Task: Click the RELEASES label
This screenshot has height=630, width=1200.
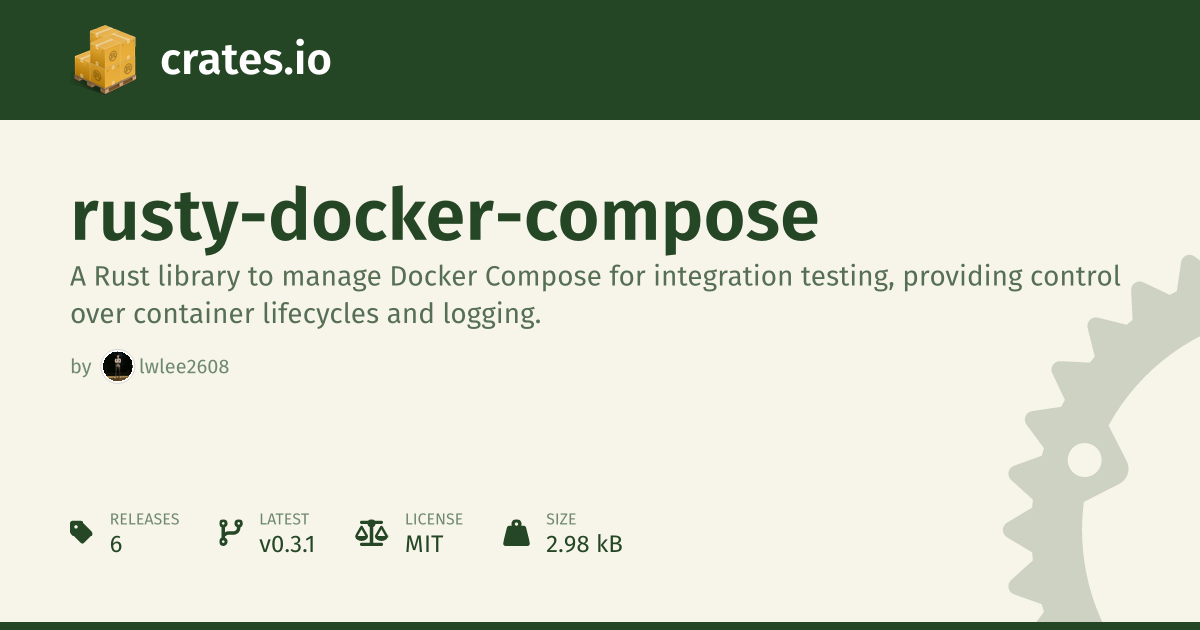Action: (144, 519)
